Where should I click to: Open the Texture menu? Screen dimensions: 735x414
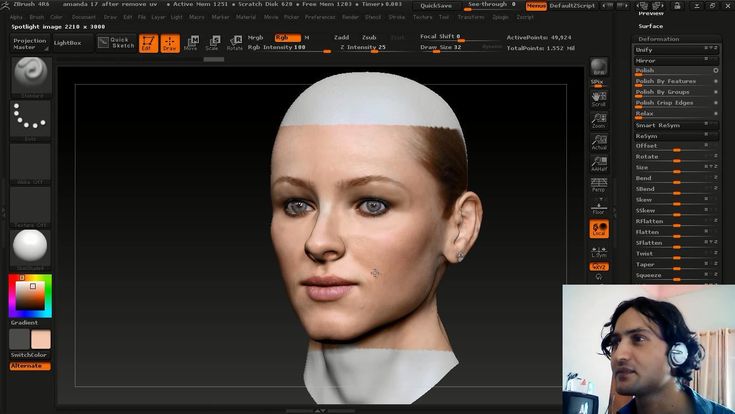422,17
